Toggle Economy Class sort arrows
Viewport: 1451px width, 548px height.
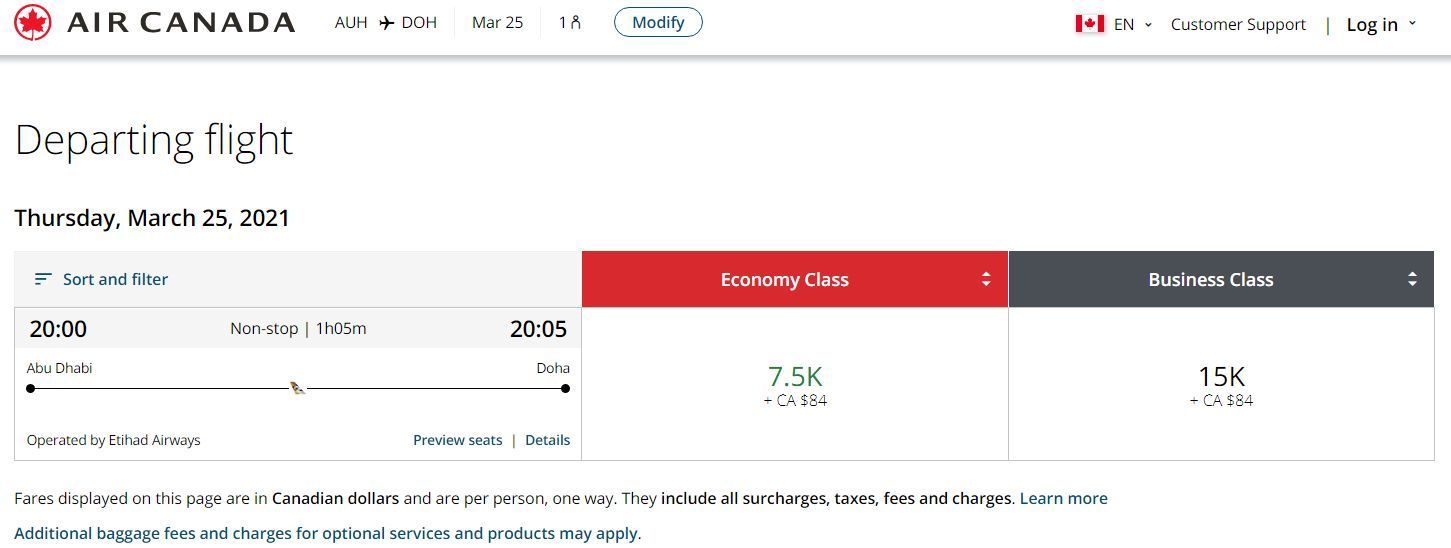point(986,280)
